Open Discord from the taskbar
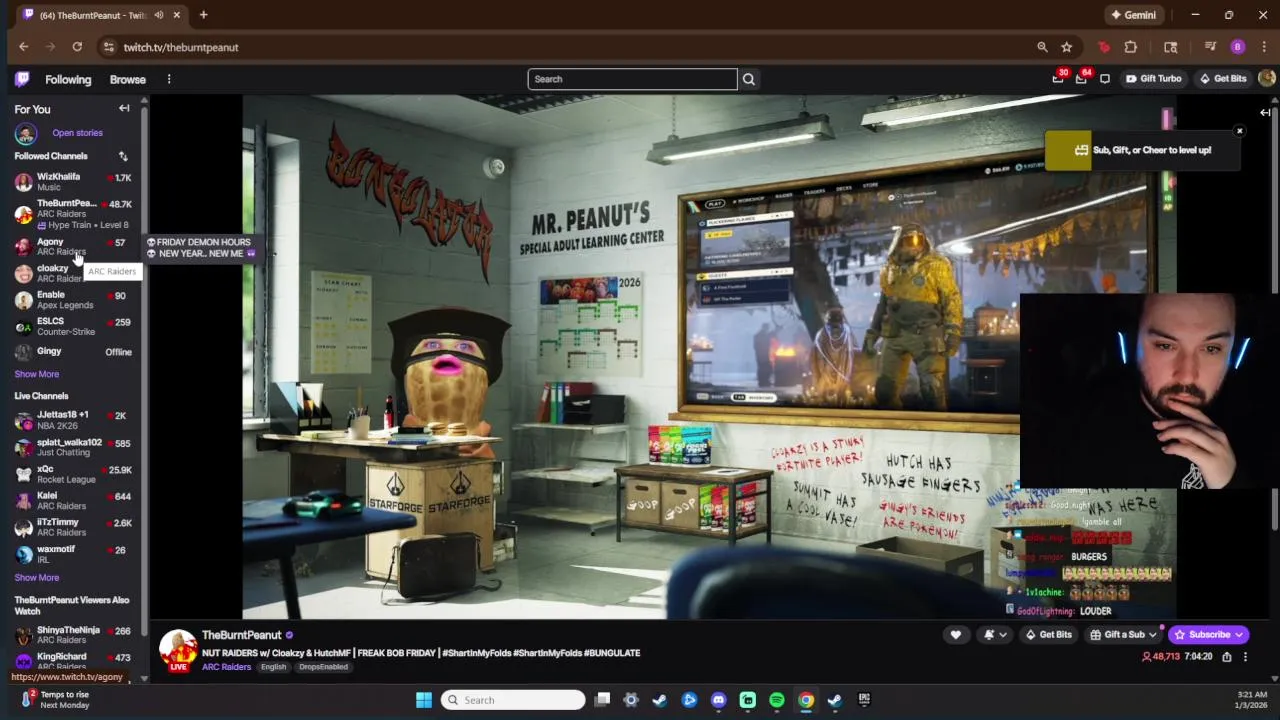The width and height of the screenshot is (1280, 720). click(718, 700)
